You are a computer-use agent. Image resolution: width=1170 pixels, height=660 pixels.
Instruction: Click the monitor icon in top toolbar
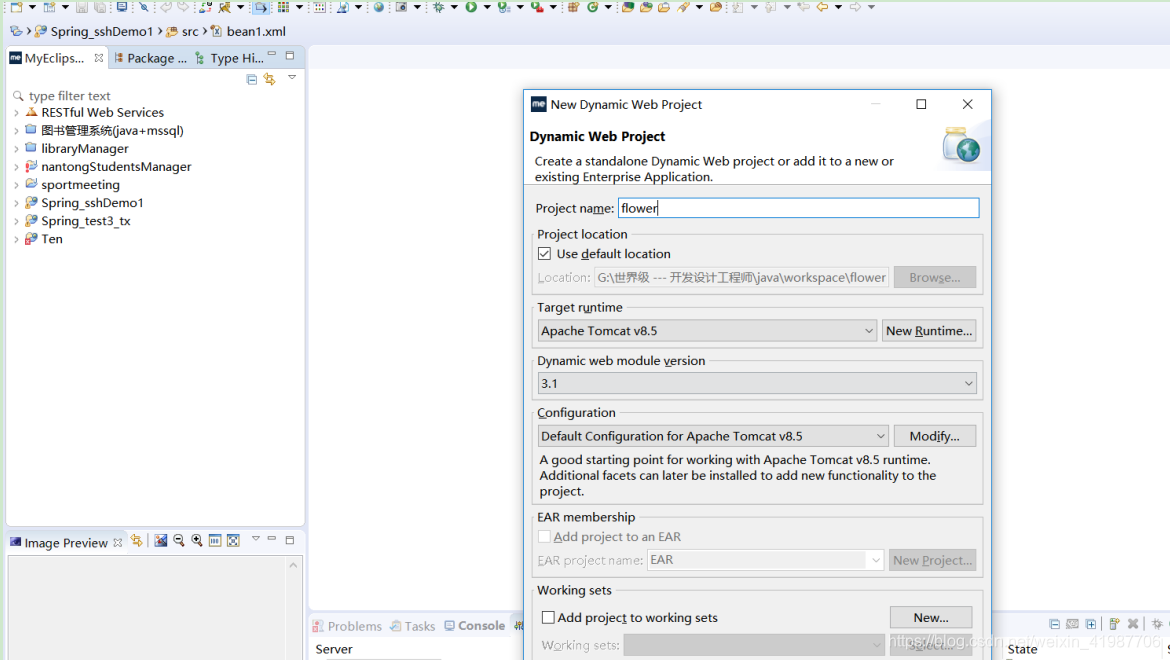click(122, 7)
